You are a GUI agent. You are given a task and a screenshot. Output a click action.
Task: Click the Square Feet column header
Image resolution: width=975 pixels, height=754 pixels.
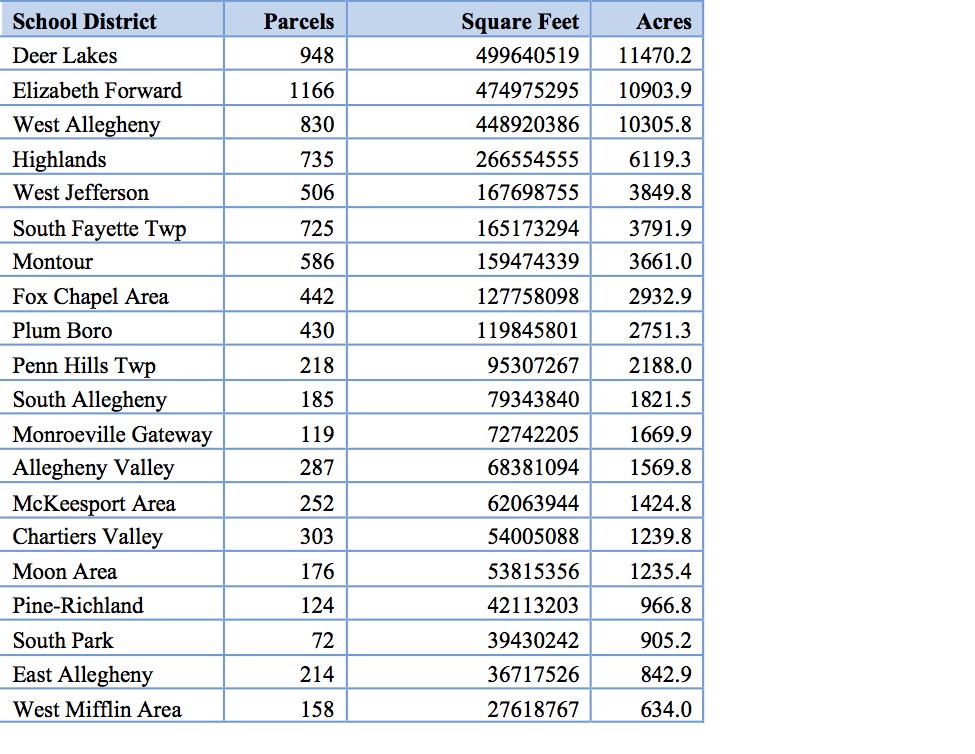point(520,21)
